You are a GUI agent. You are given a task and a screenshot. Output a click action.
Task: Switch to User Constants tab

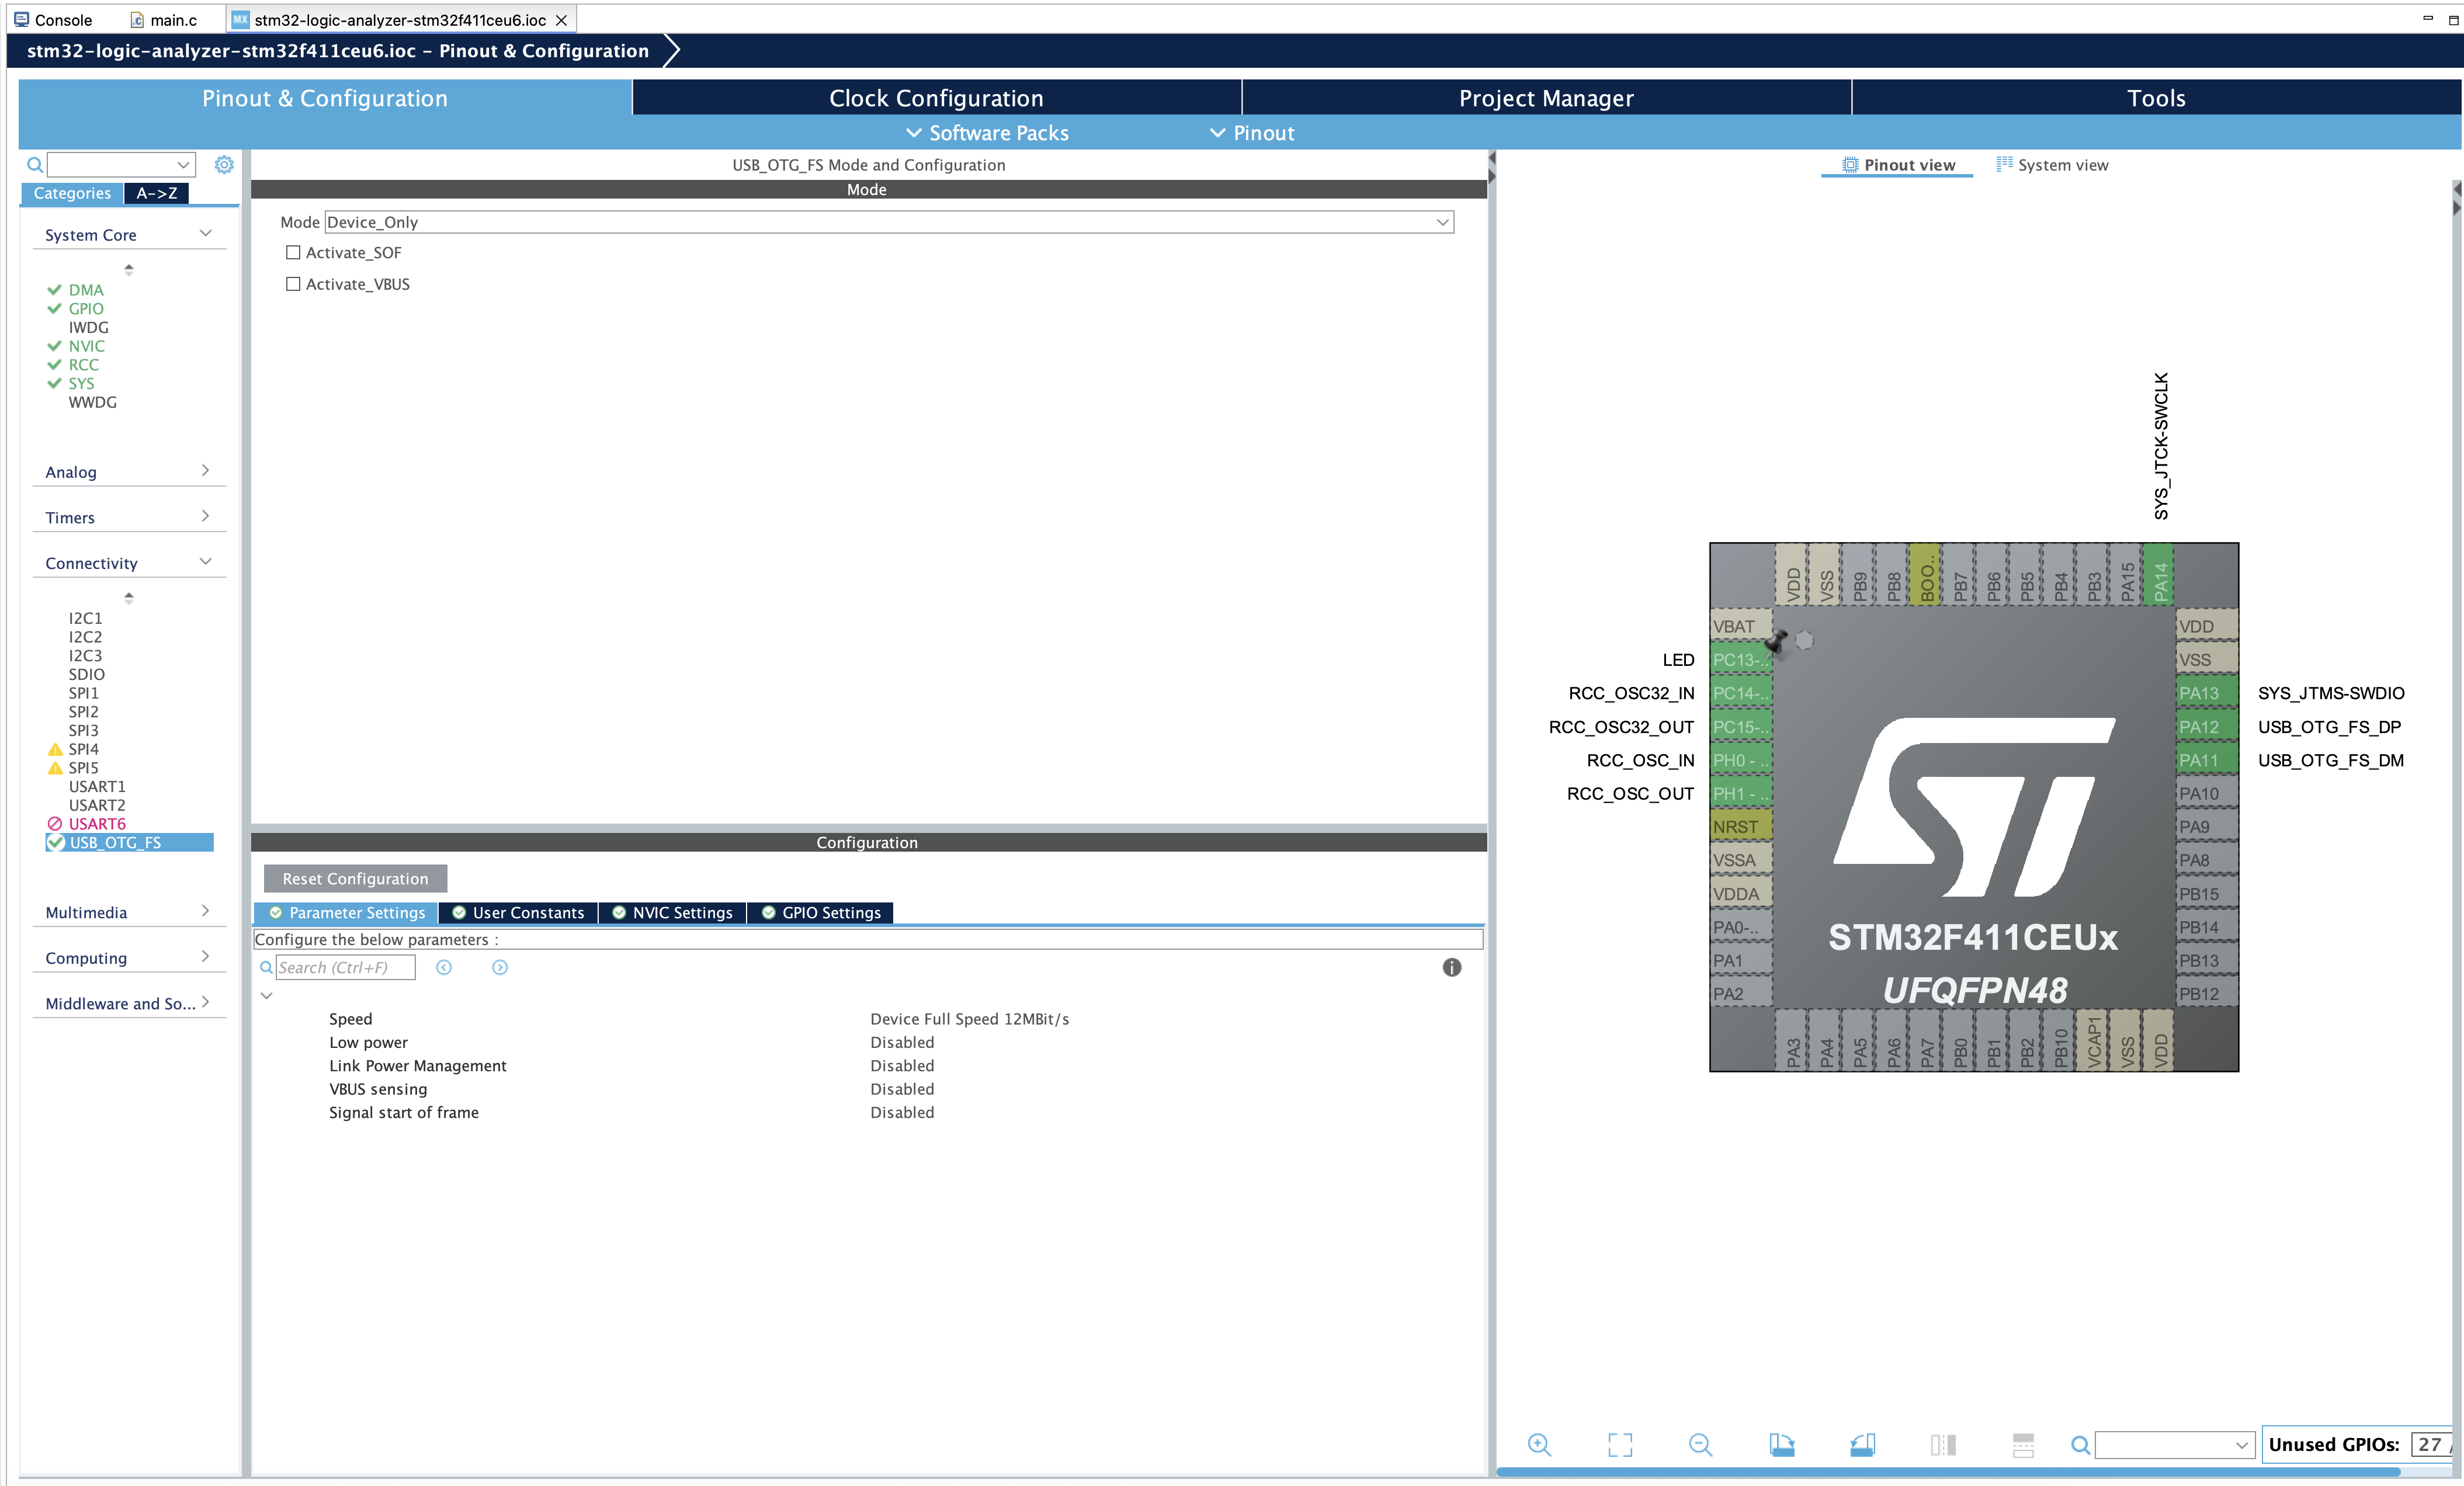(x=518, y=912)
